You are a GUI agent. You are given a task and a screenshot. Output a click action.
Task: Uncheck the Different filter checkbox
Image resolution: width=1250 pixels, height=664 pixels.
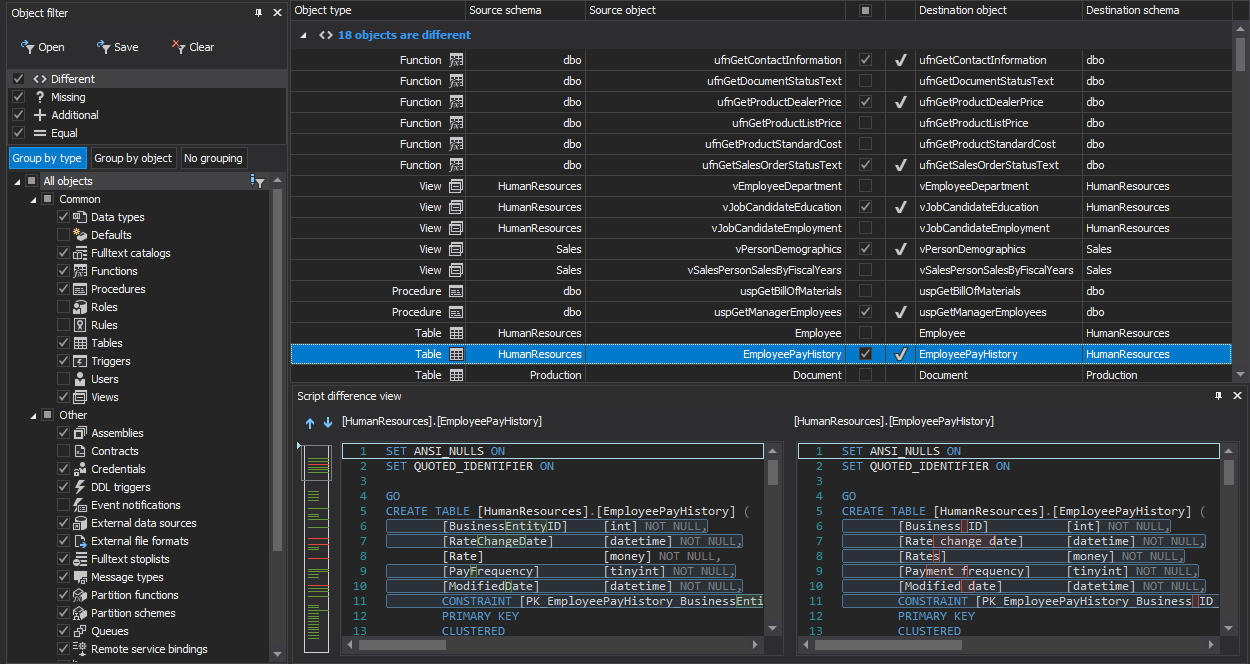[x=18, y=79]
